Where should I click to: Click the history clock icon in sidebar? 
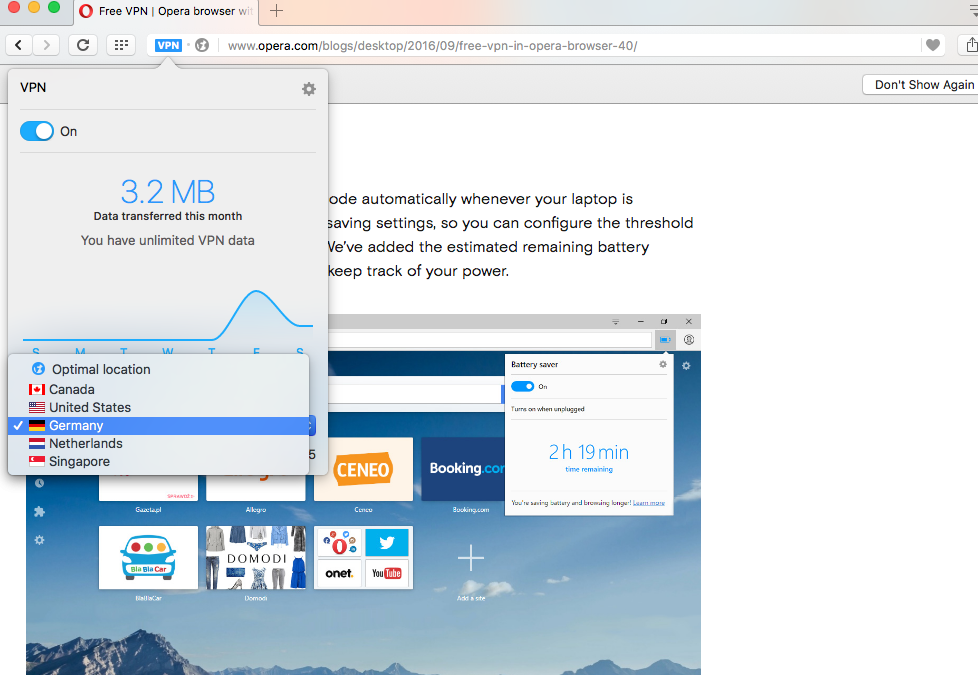pos(39,483)
